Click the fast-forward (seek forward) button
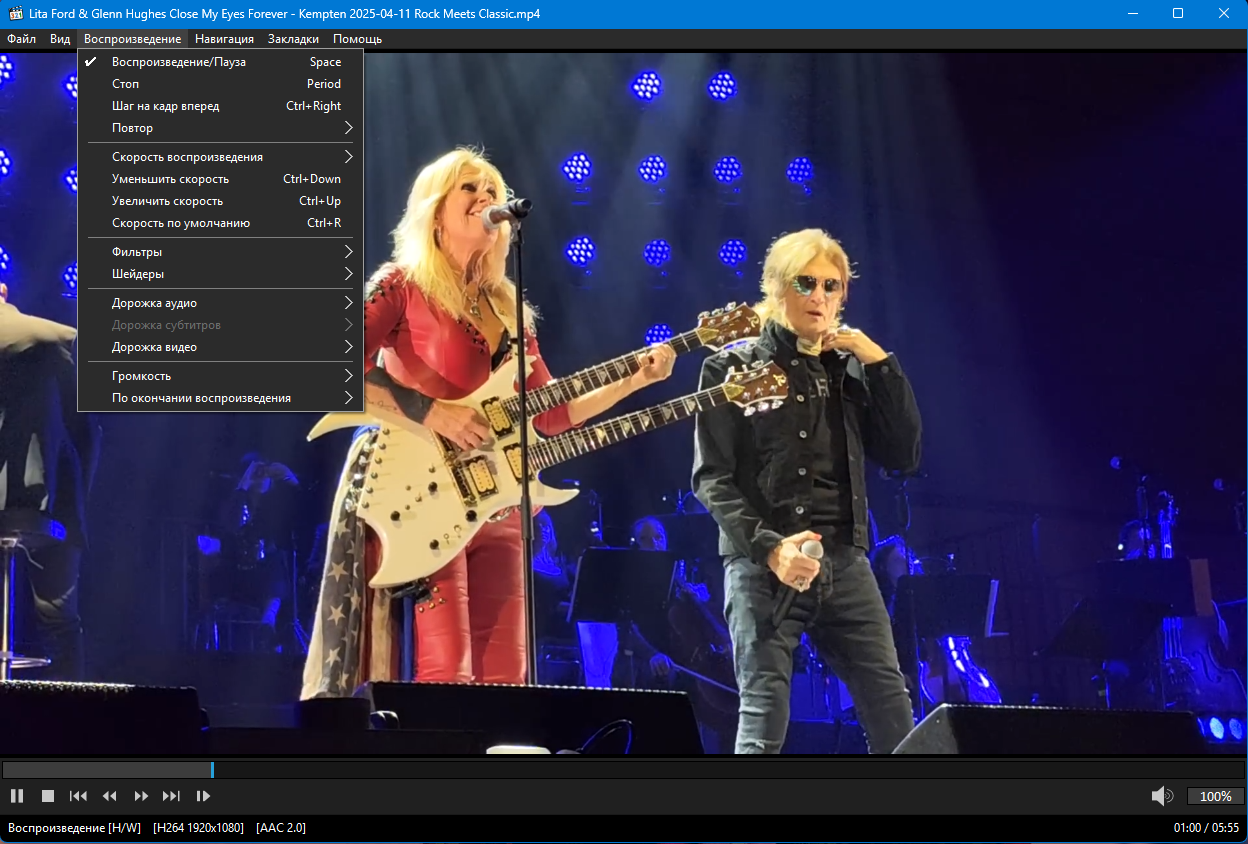The width and height of the screenshot is (1248, 844). 141,796
